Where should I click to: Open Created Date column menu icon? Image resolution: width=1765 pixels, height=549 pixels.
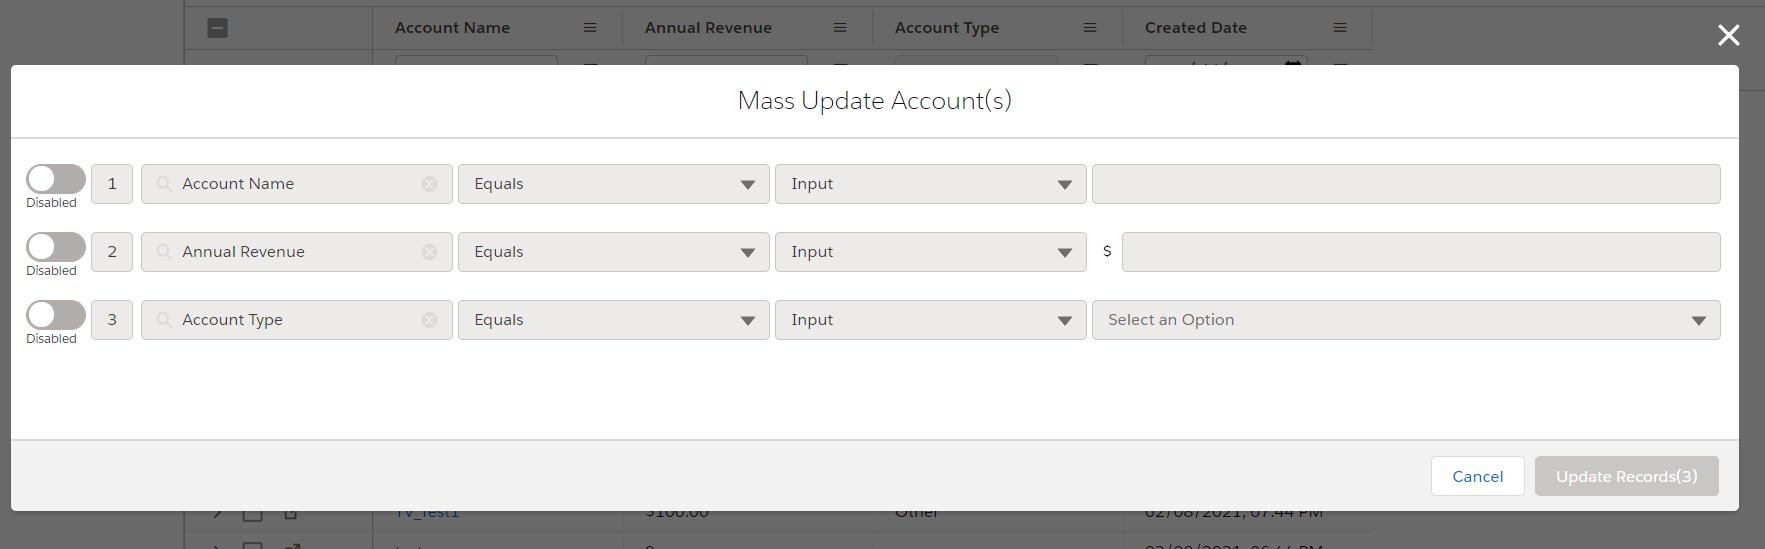pyautogui.click(x=1340, y=28)
